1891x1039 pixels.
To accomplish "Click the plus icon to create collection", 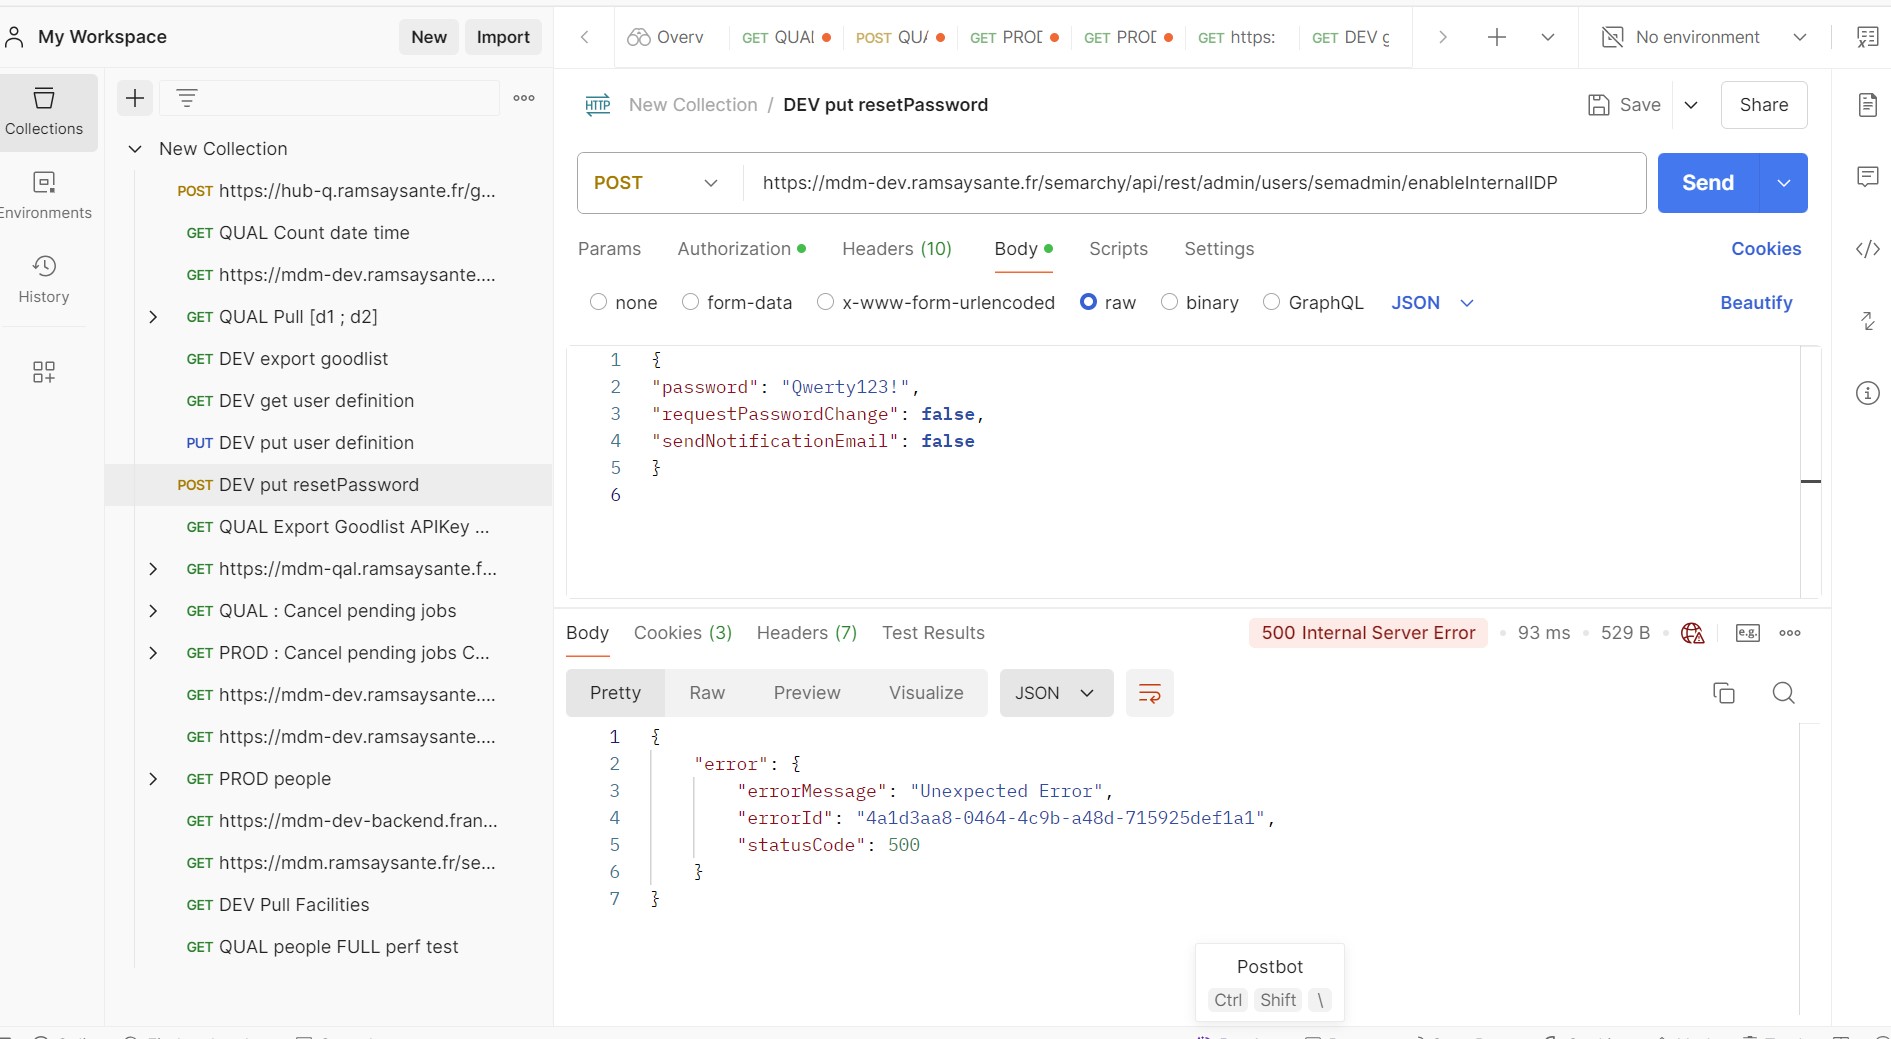I will 135,98.
